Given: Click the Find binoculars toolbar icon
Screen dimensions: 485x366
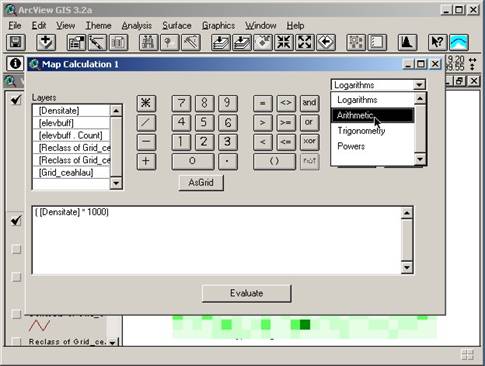Looking at the screenshot, I should [x=148, y=42].
